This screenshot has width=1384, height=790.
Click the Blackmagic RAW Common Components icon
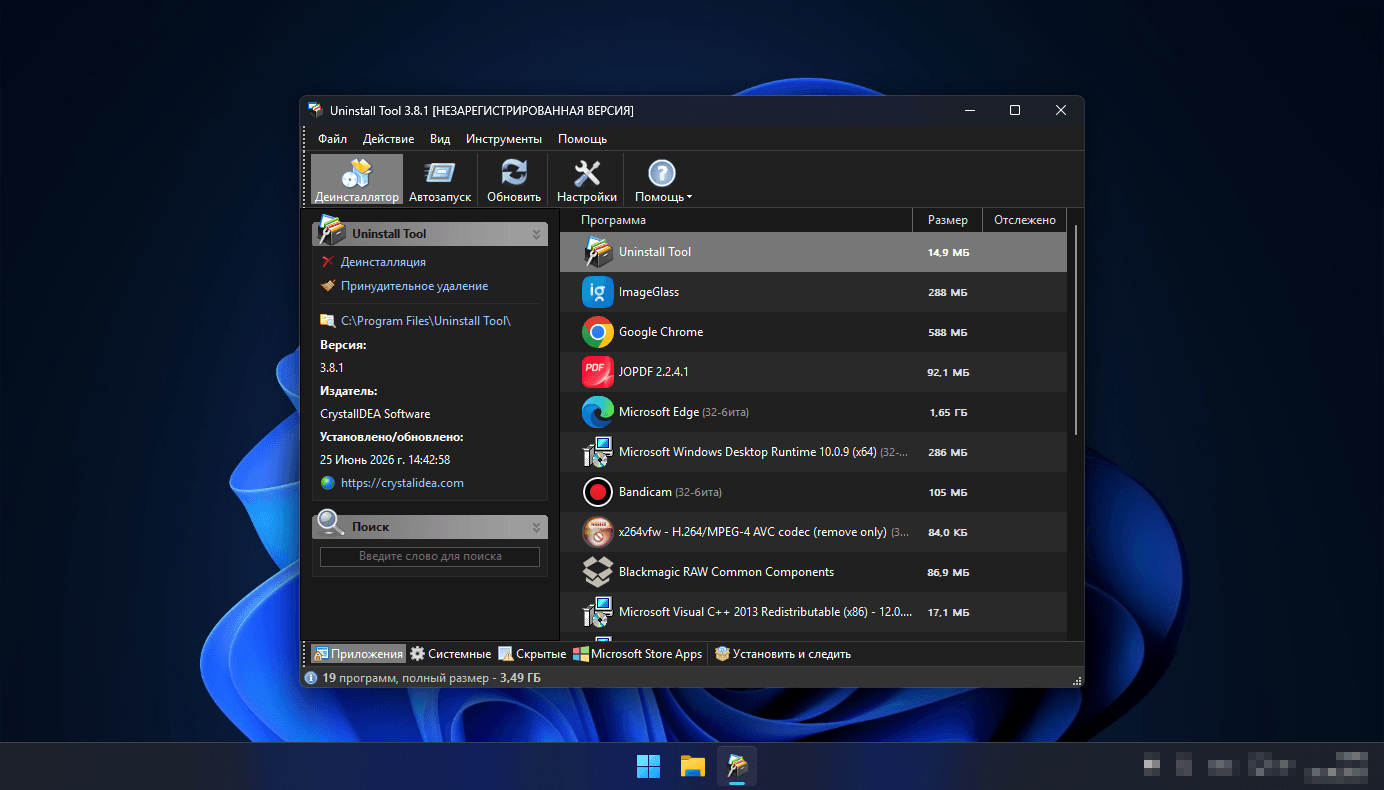598,572
